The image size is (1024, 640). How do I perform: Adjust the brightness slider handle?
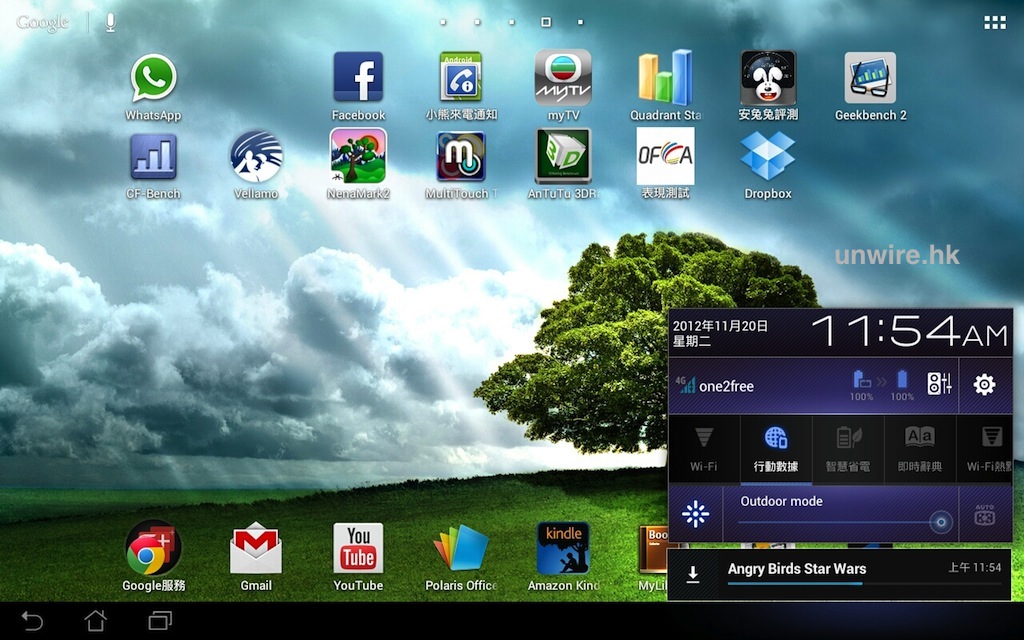click(939, 521)
